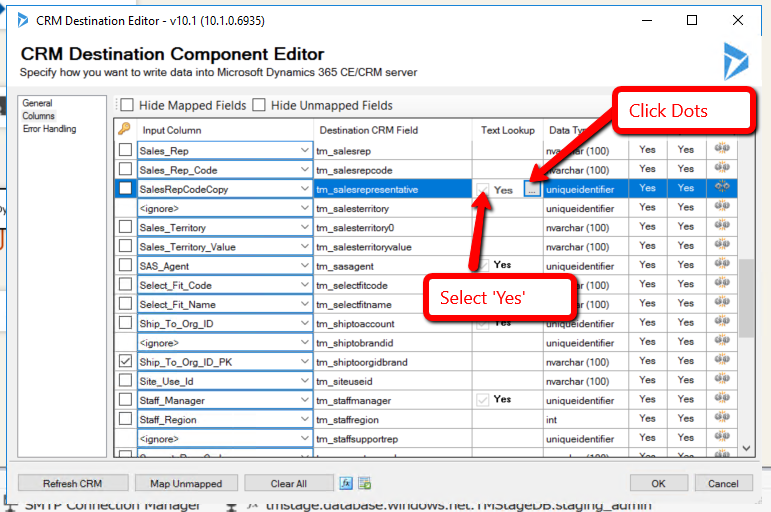Open field settings icon in the tm_staffregion row
This screenshot has height=512, width=771.
click(722, 417)
